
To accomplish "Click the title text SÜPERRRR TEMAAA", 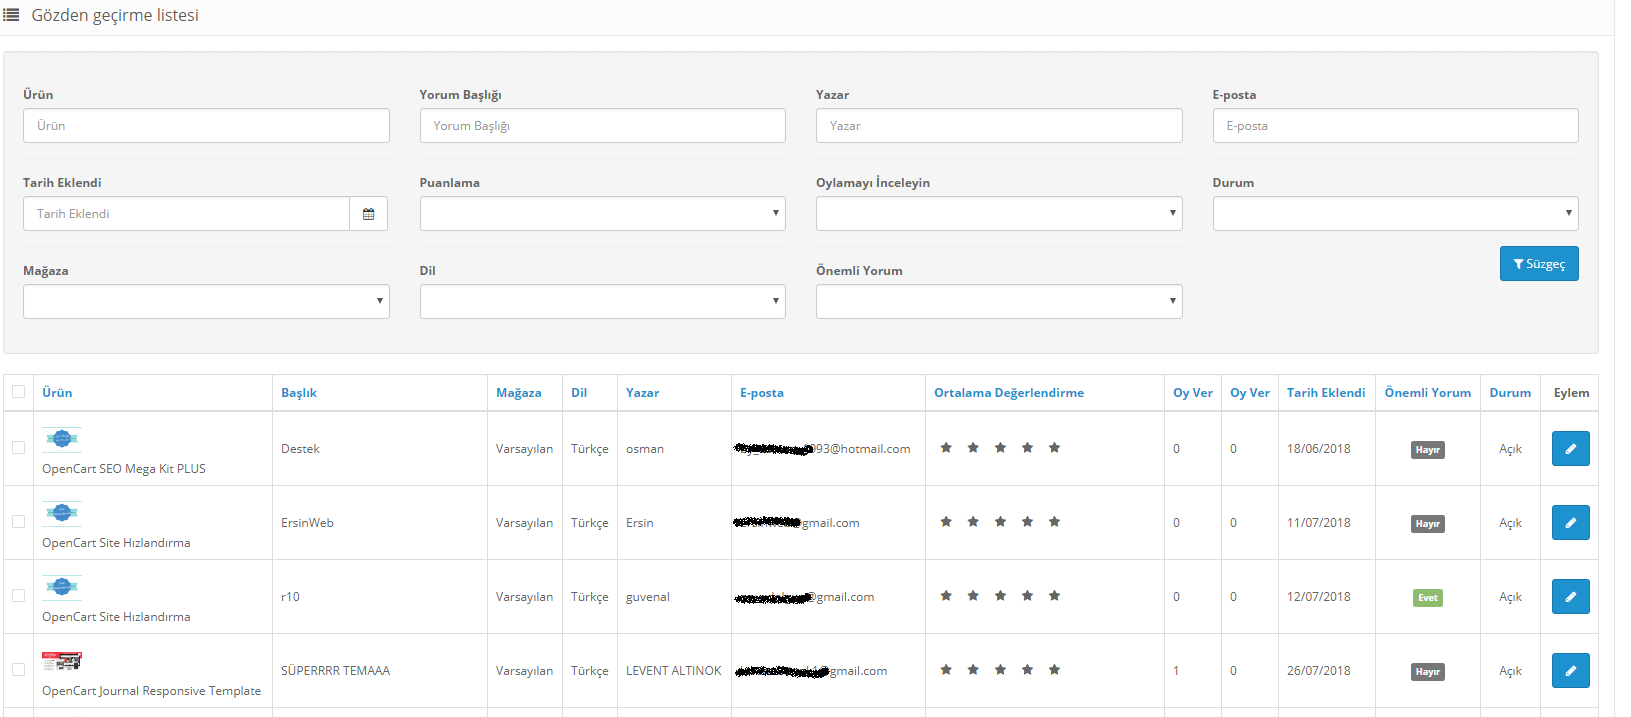I will click(x=335, y=671).
